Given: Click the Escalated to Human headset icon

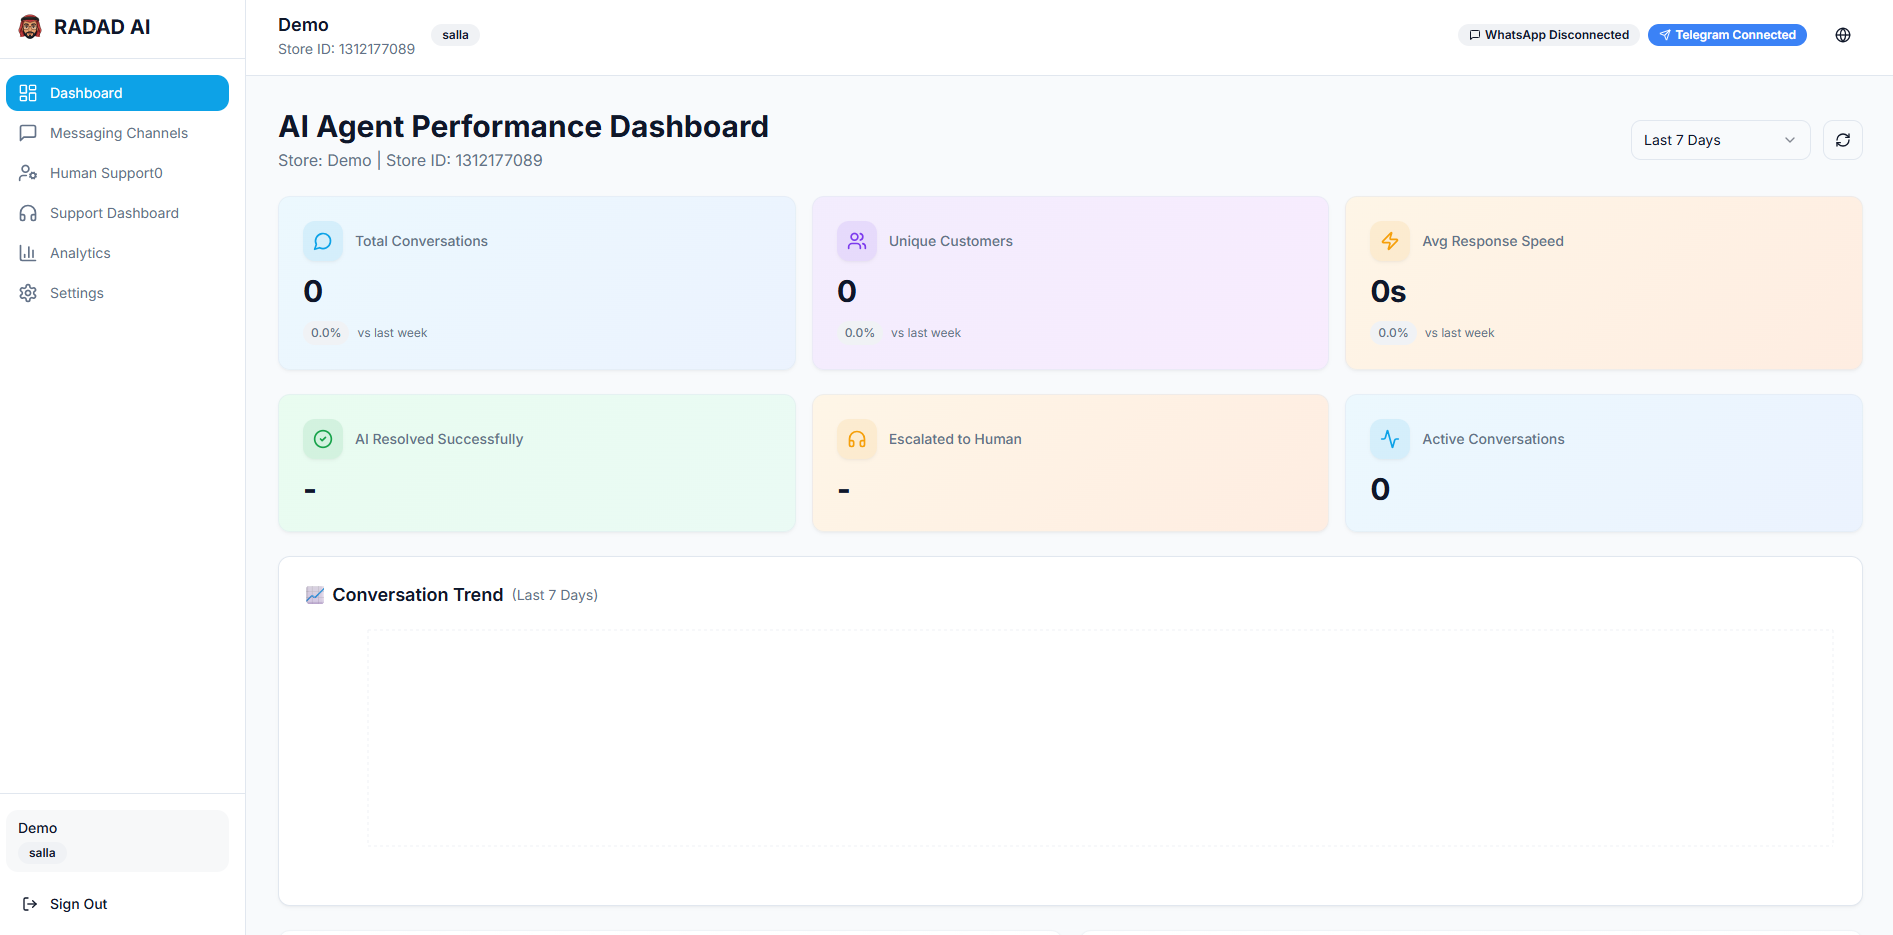Looking at the screenshot, I should (857, 439).
